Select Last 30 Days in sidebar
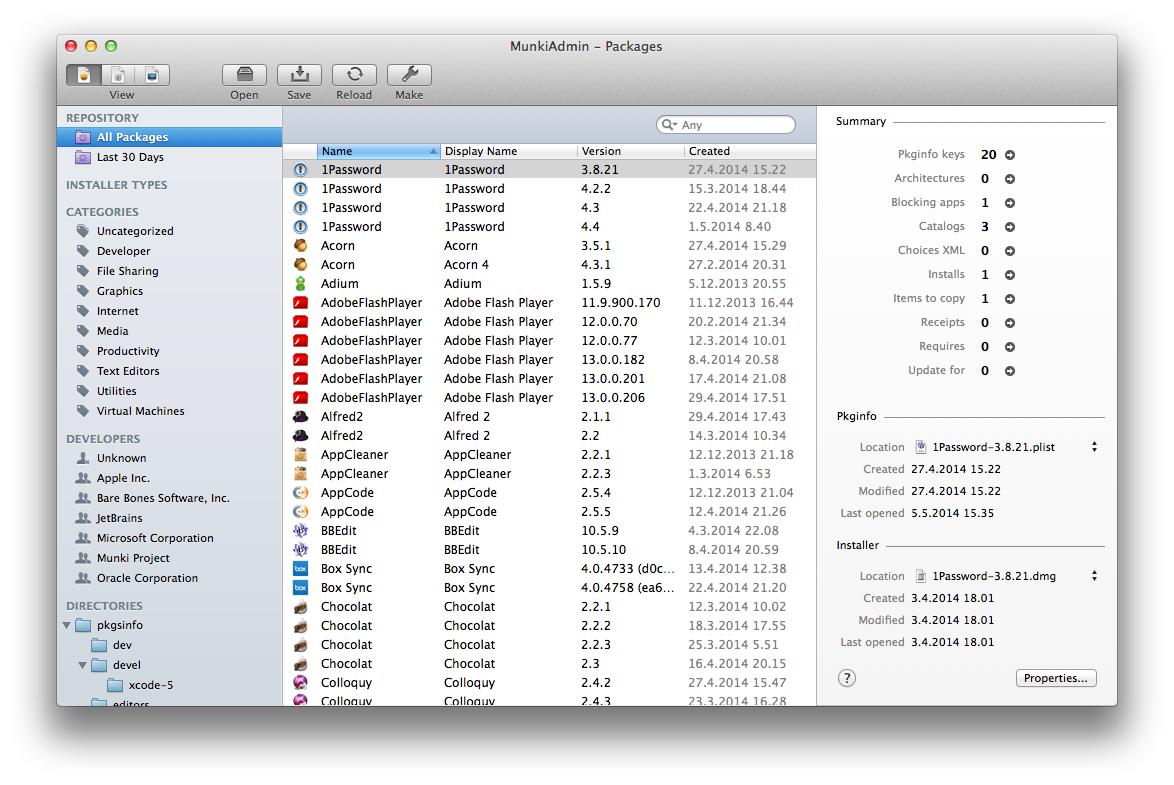 click(x=169, y=157)
